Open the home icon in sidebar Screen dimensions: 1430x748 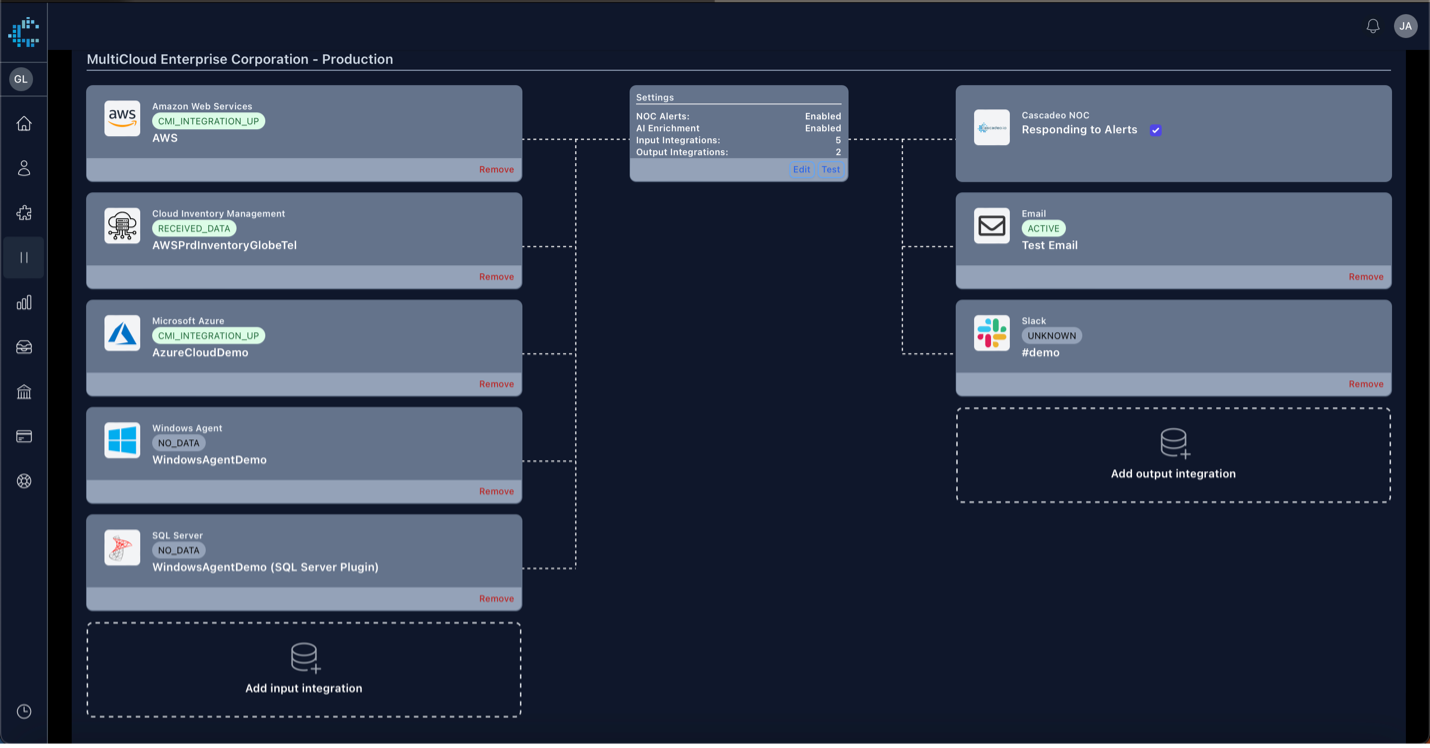tap(24, 123)
